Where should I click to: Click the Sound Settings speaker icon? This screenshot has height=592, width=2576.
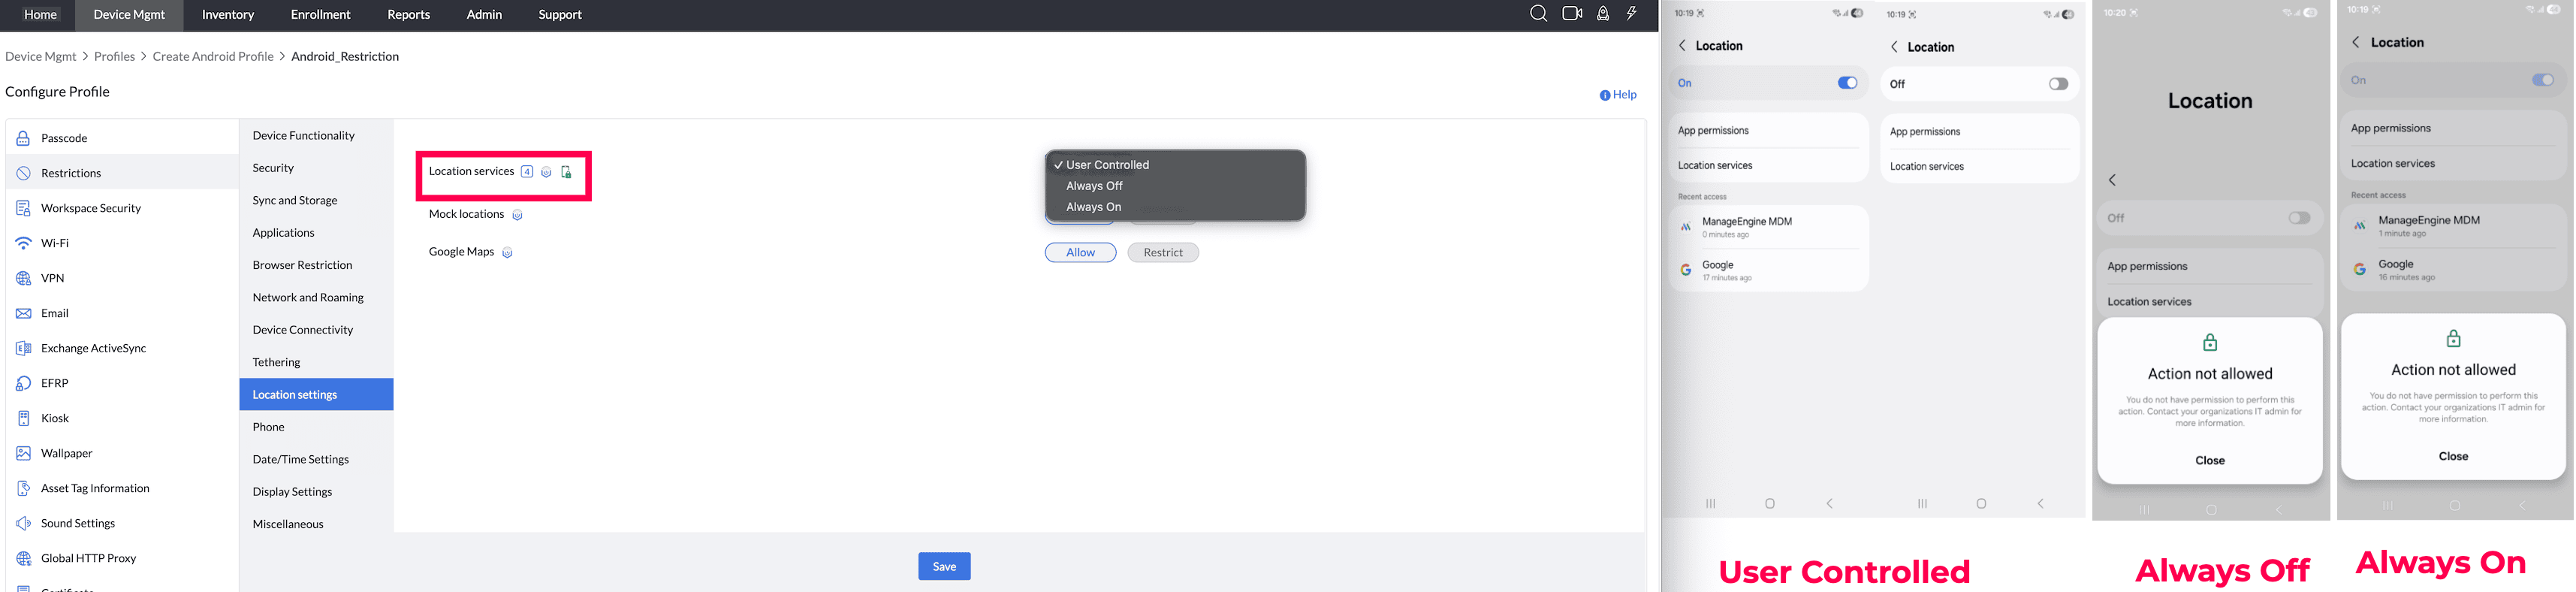coord(23,523)
